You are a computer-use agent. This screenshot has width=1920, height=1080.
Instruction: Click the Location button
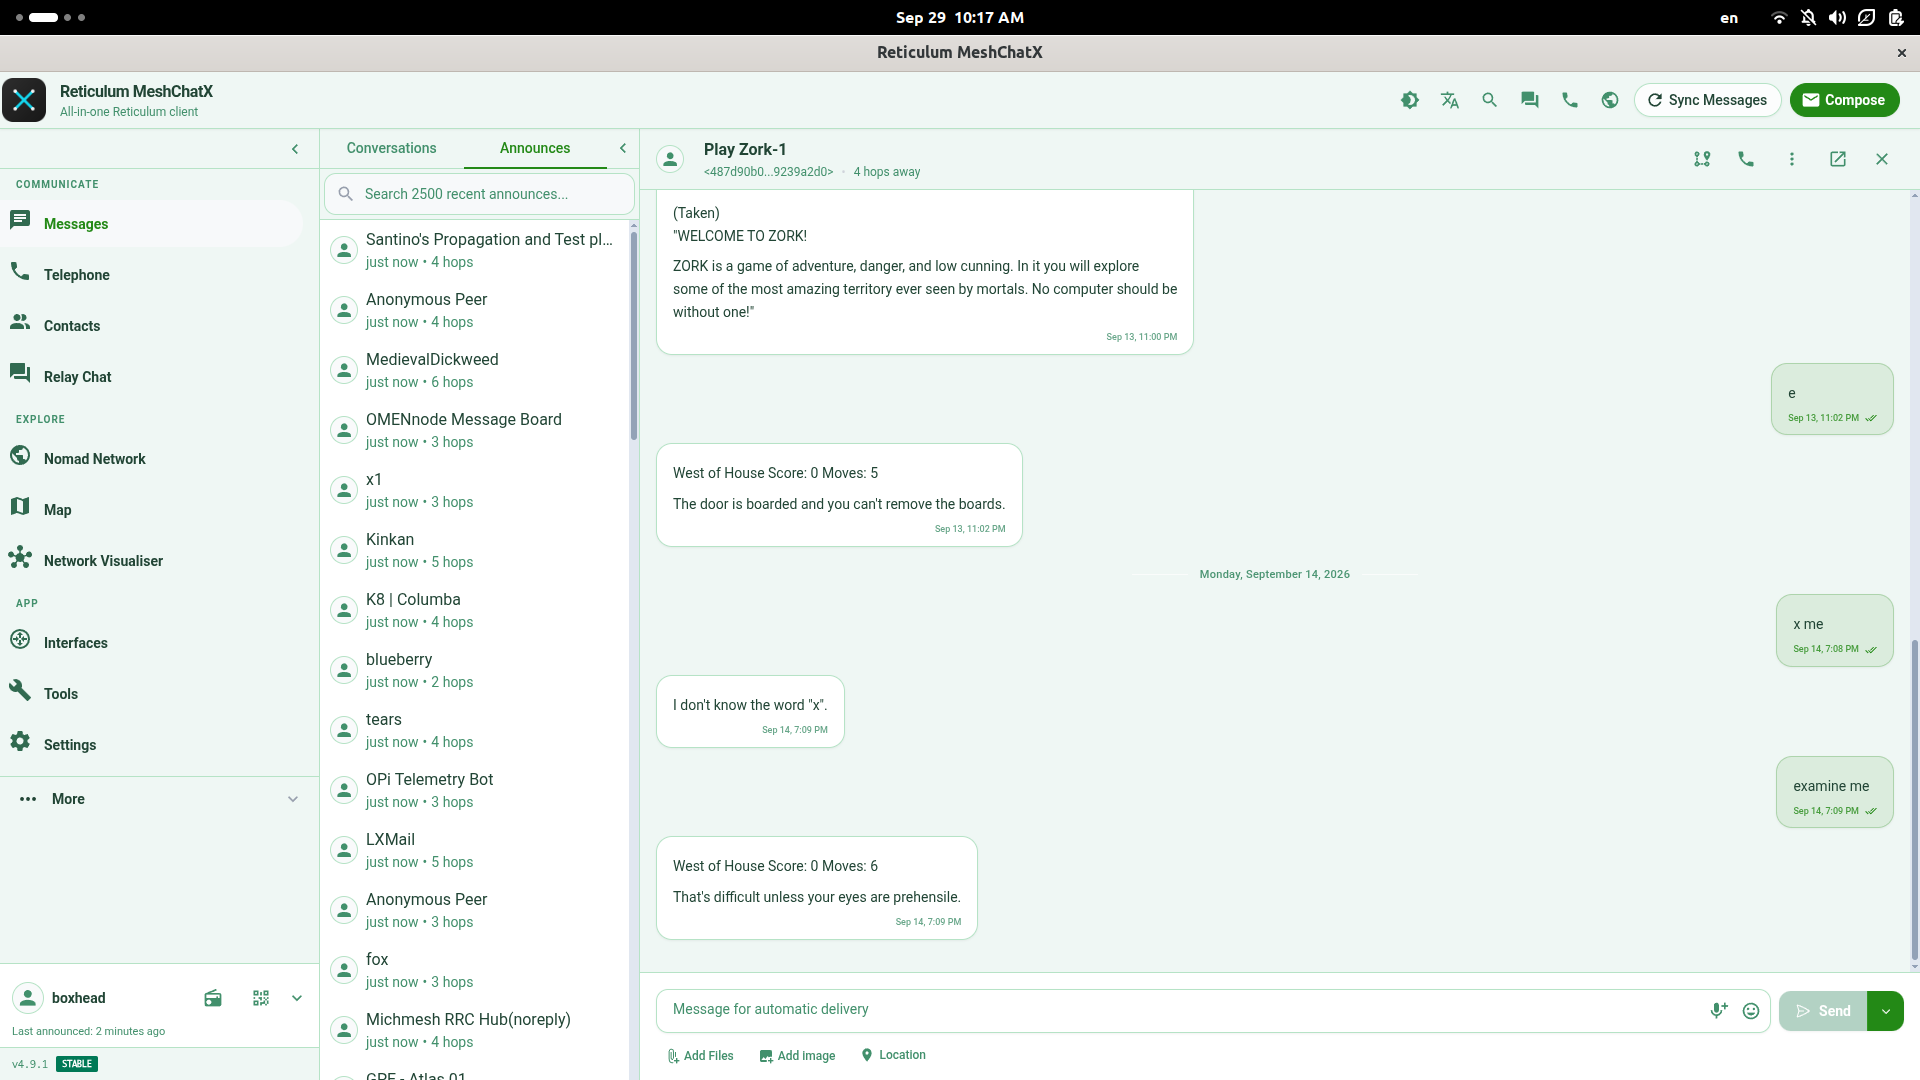point(893,1055)
